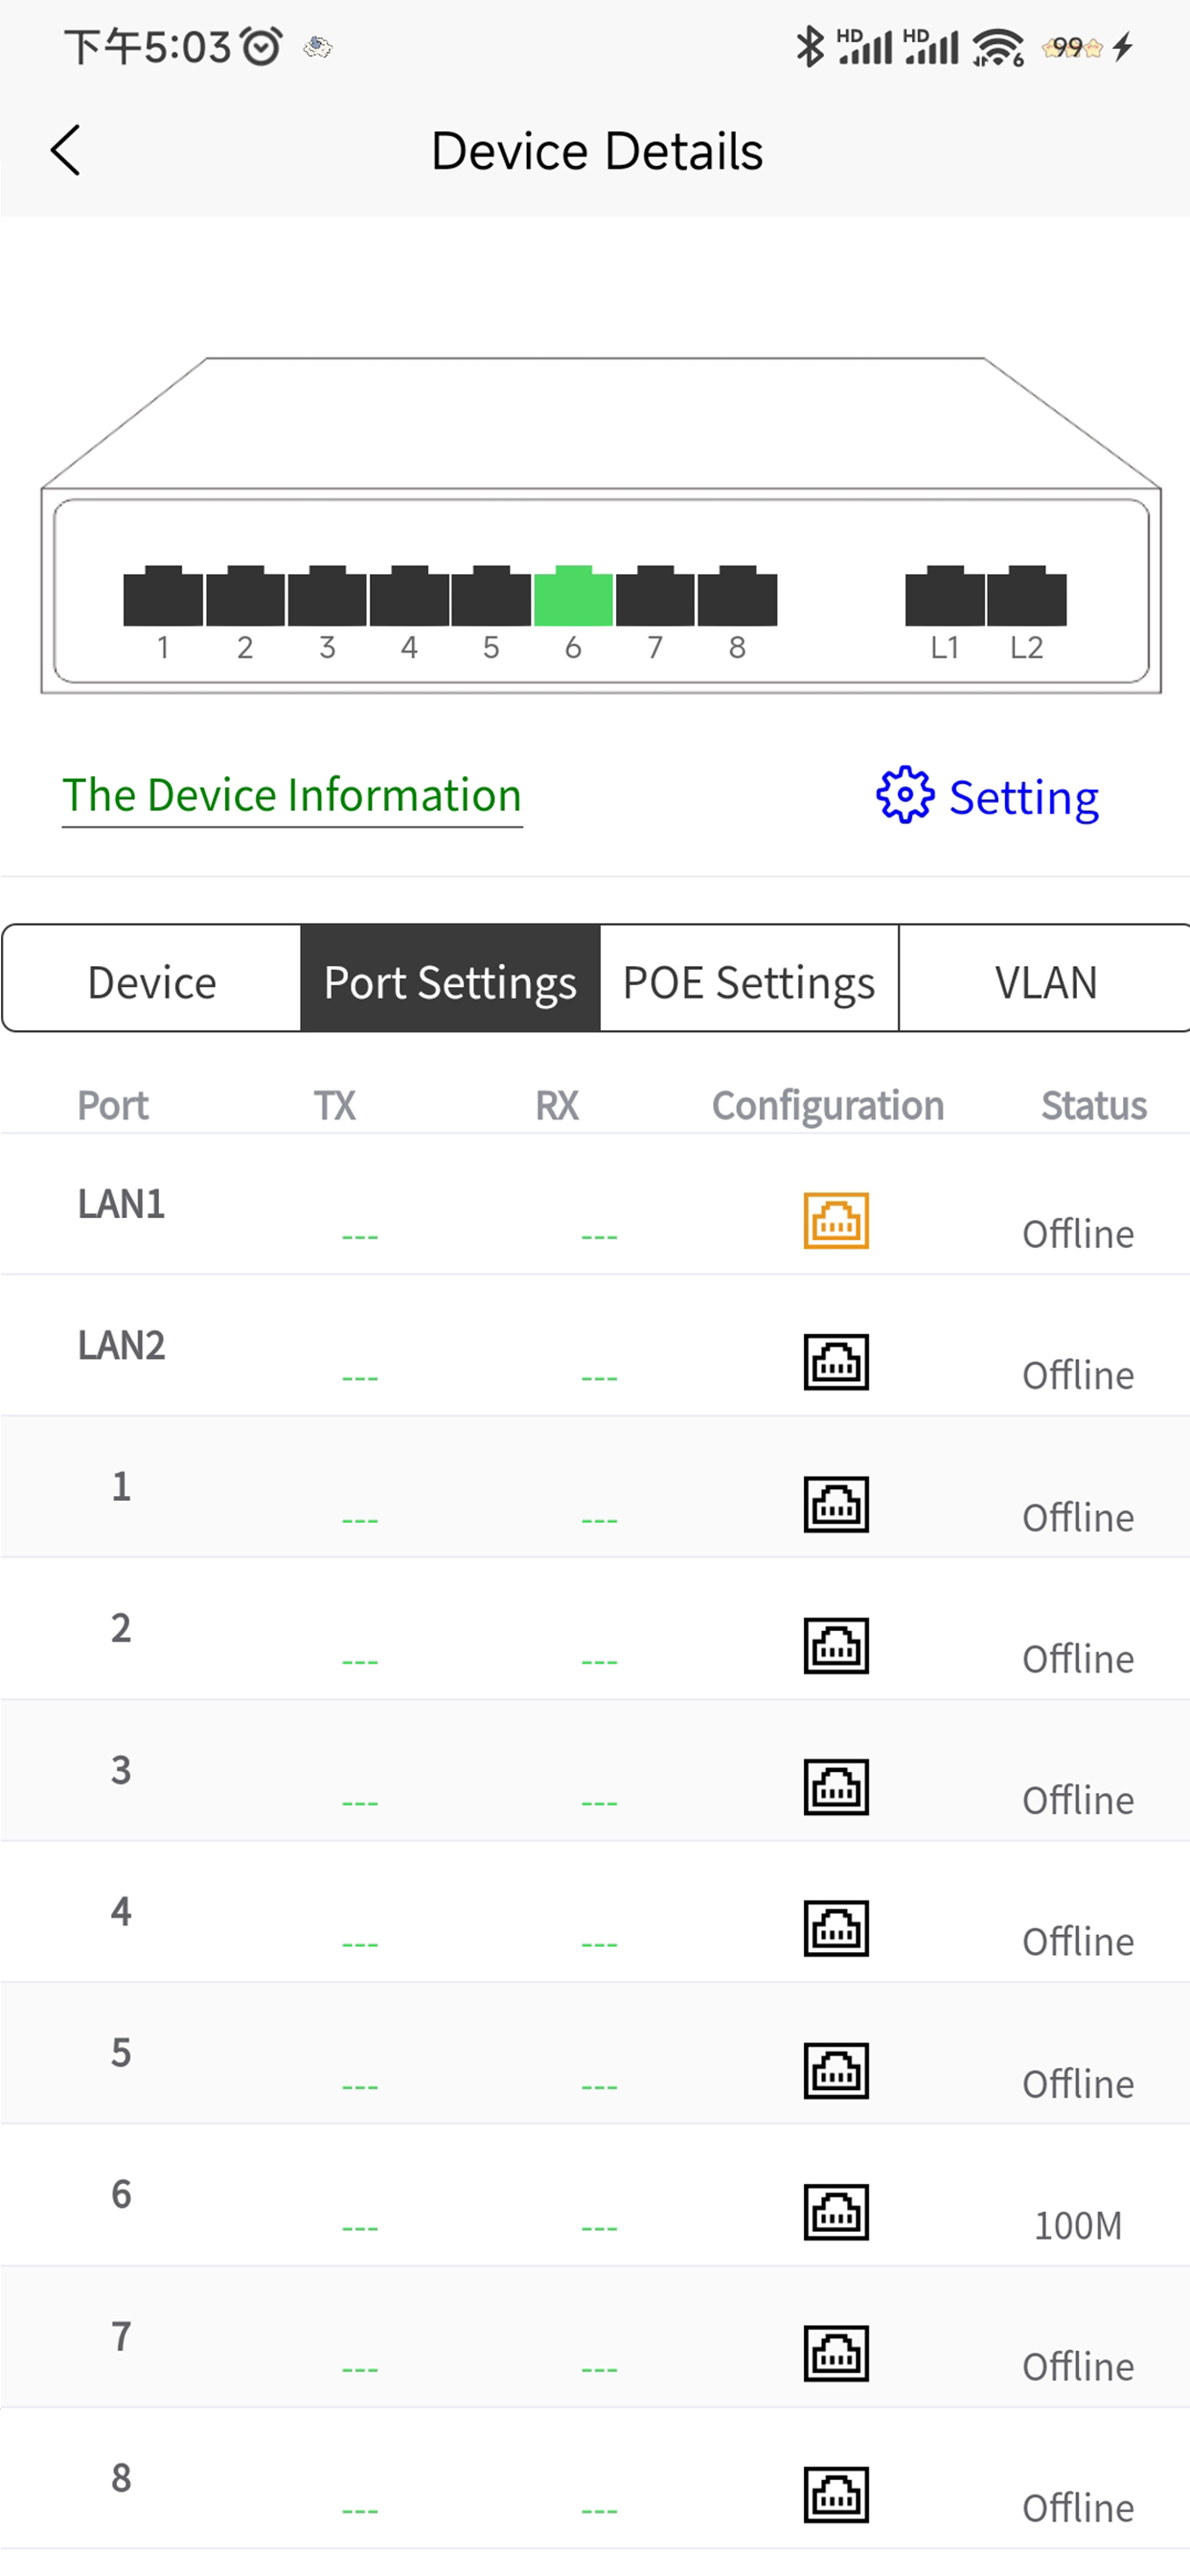The width and height of the screenshot is (1190, 2576).
Task: Switch to the VLAN tab
Action: click(x=1045, y=982)
